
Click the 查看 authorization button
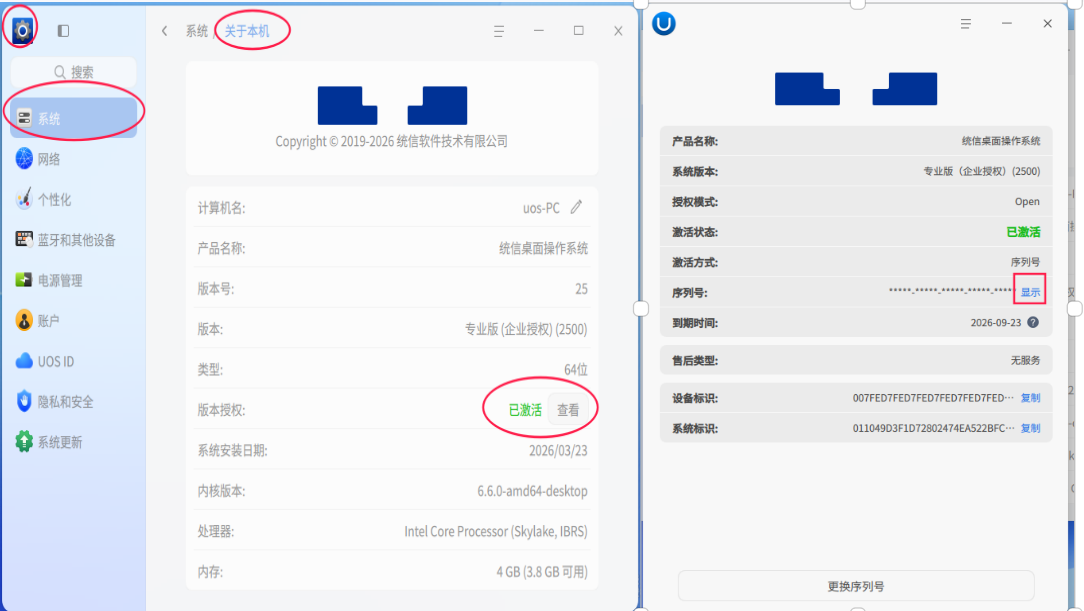568,410
